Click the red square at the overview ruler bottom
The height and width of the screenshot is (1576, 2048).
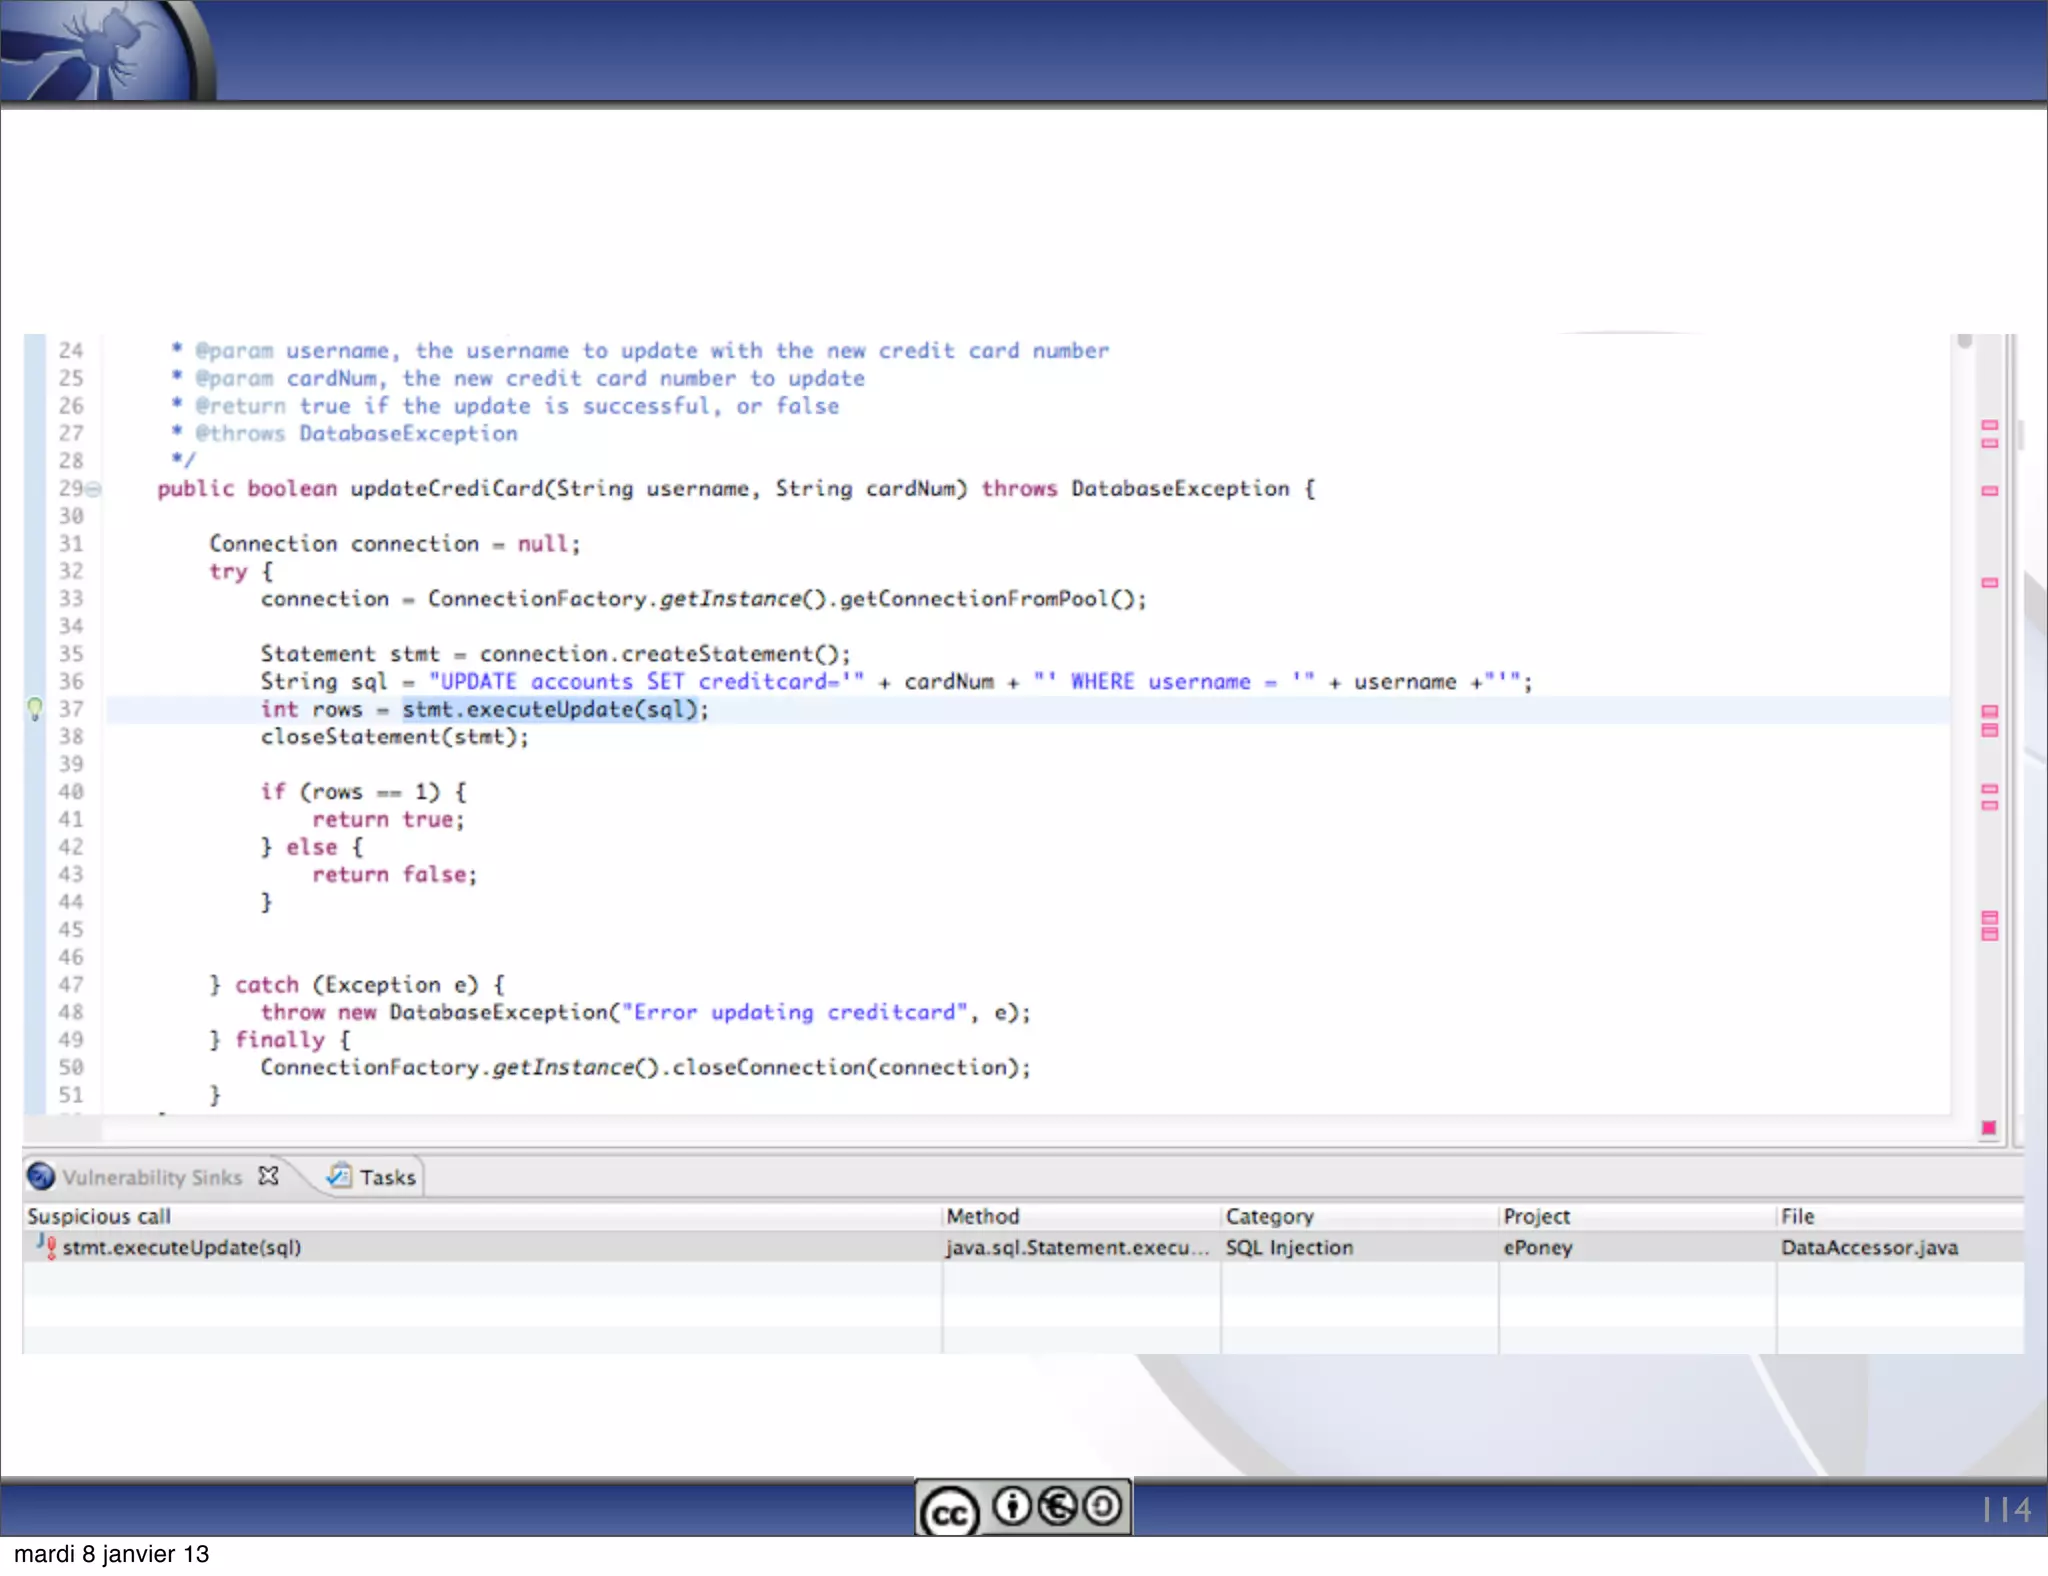pos(1989,1127)
